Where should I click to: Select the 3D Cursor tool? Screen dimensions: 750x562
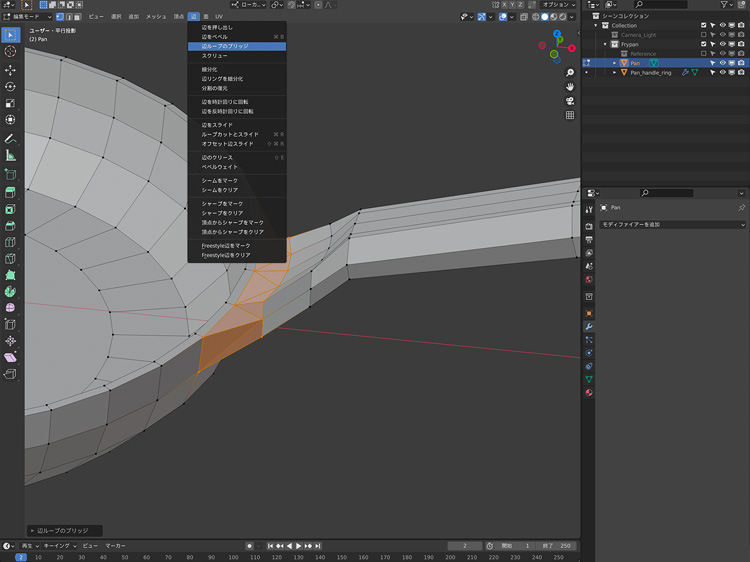click(x=10, y=51)
